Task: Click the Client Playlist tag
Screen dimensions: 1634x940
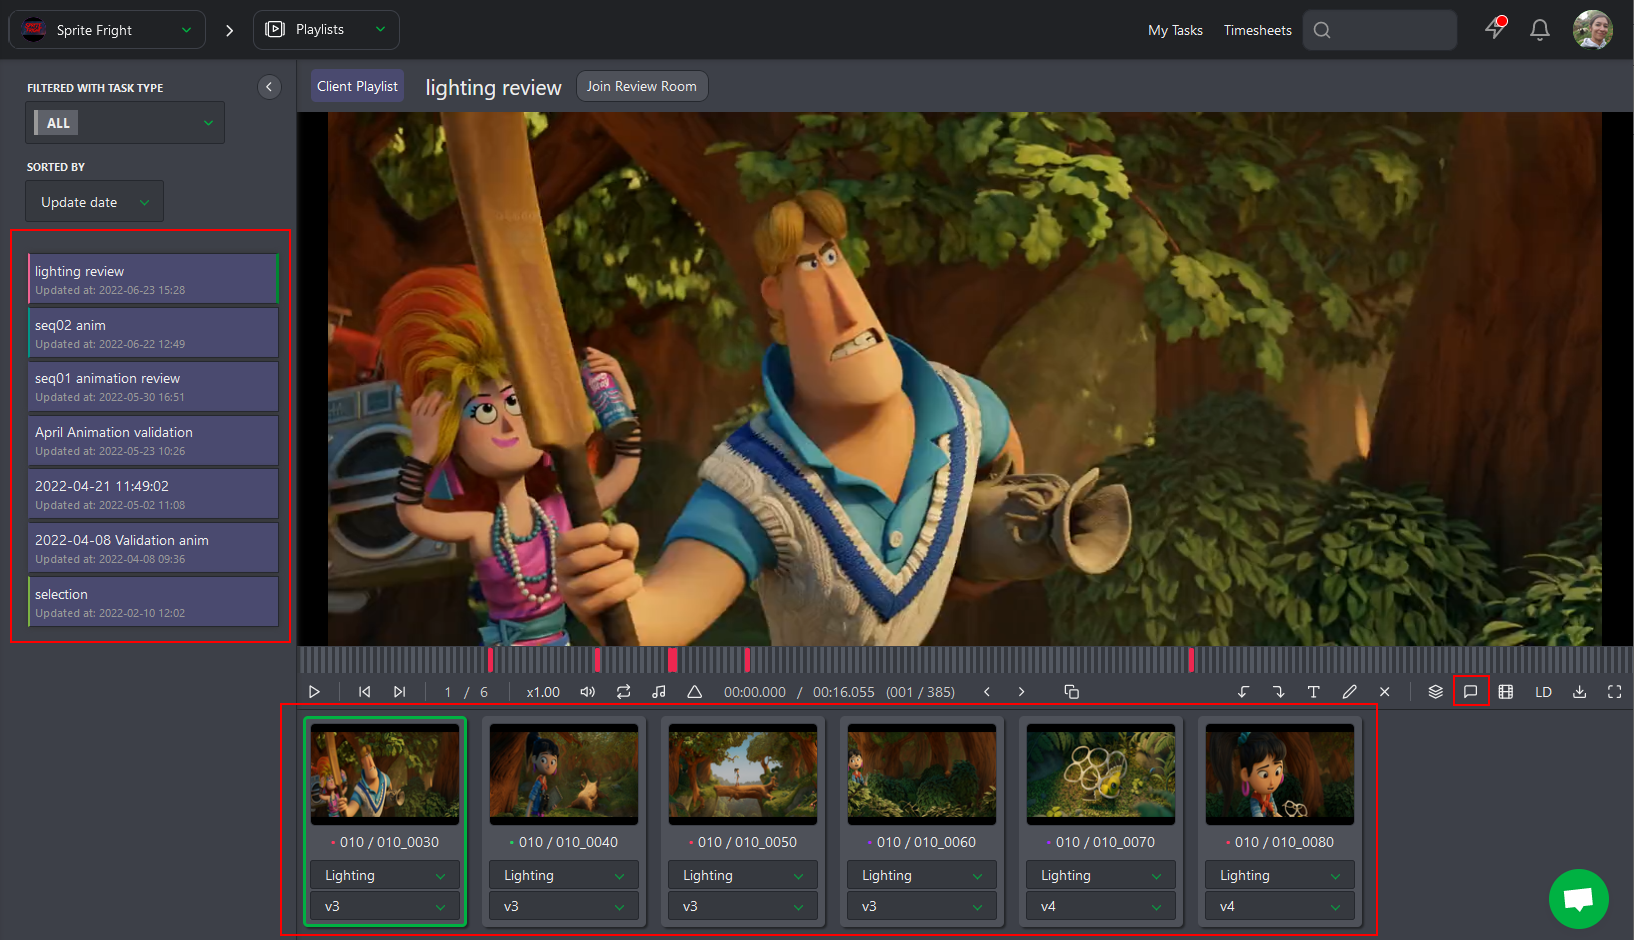Action: point(357,86)
